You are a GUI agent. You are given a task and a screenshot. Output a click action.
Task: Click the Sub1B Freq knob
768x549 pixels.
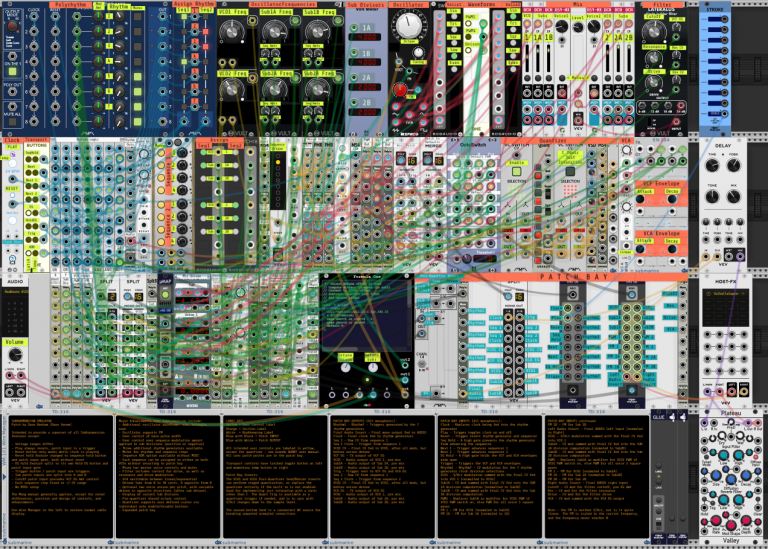[316, 31]
